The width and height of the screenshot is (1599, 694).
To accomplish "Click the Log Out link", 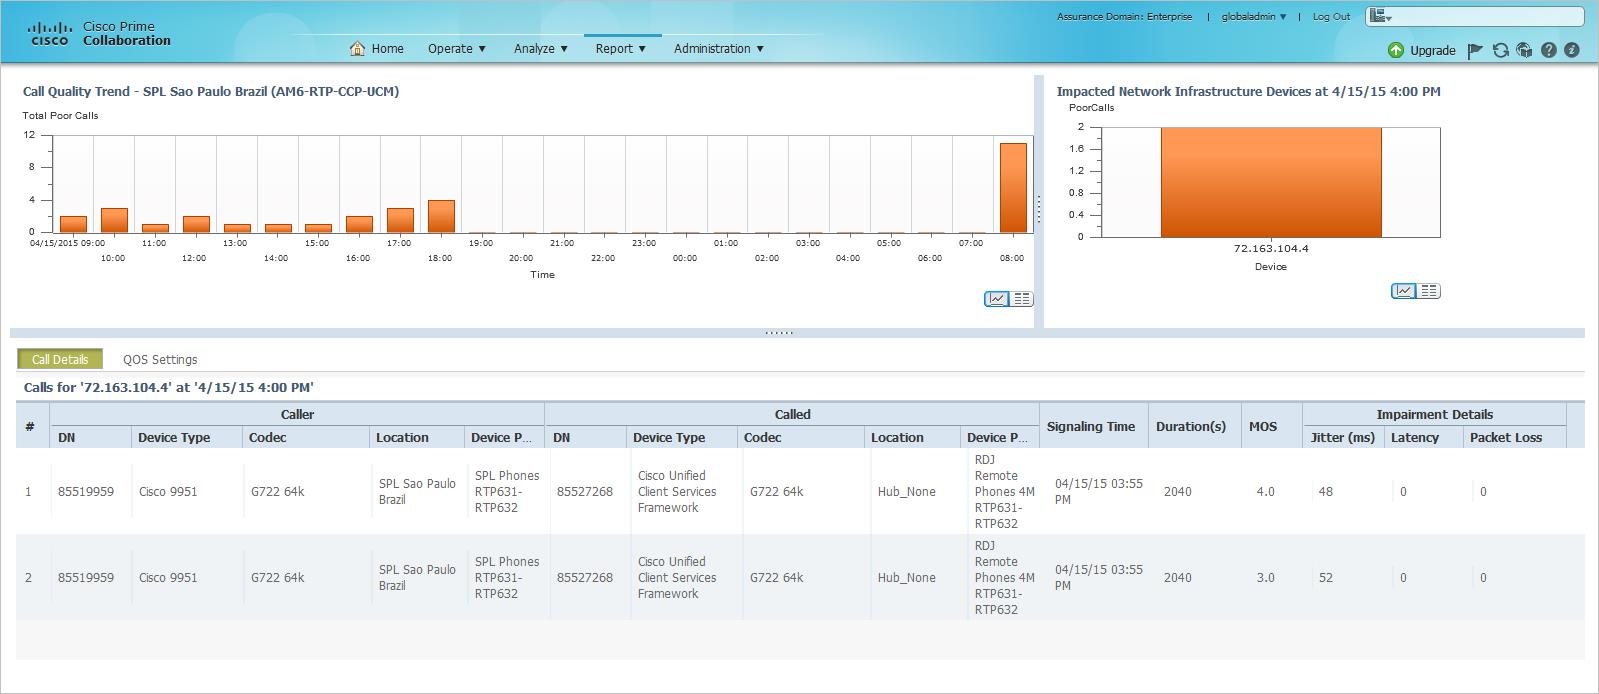I will click(1331, 17).
